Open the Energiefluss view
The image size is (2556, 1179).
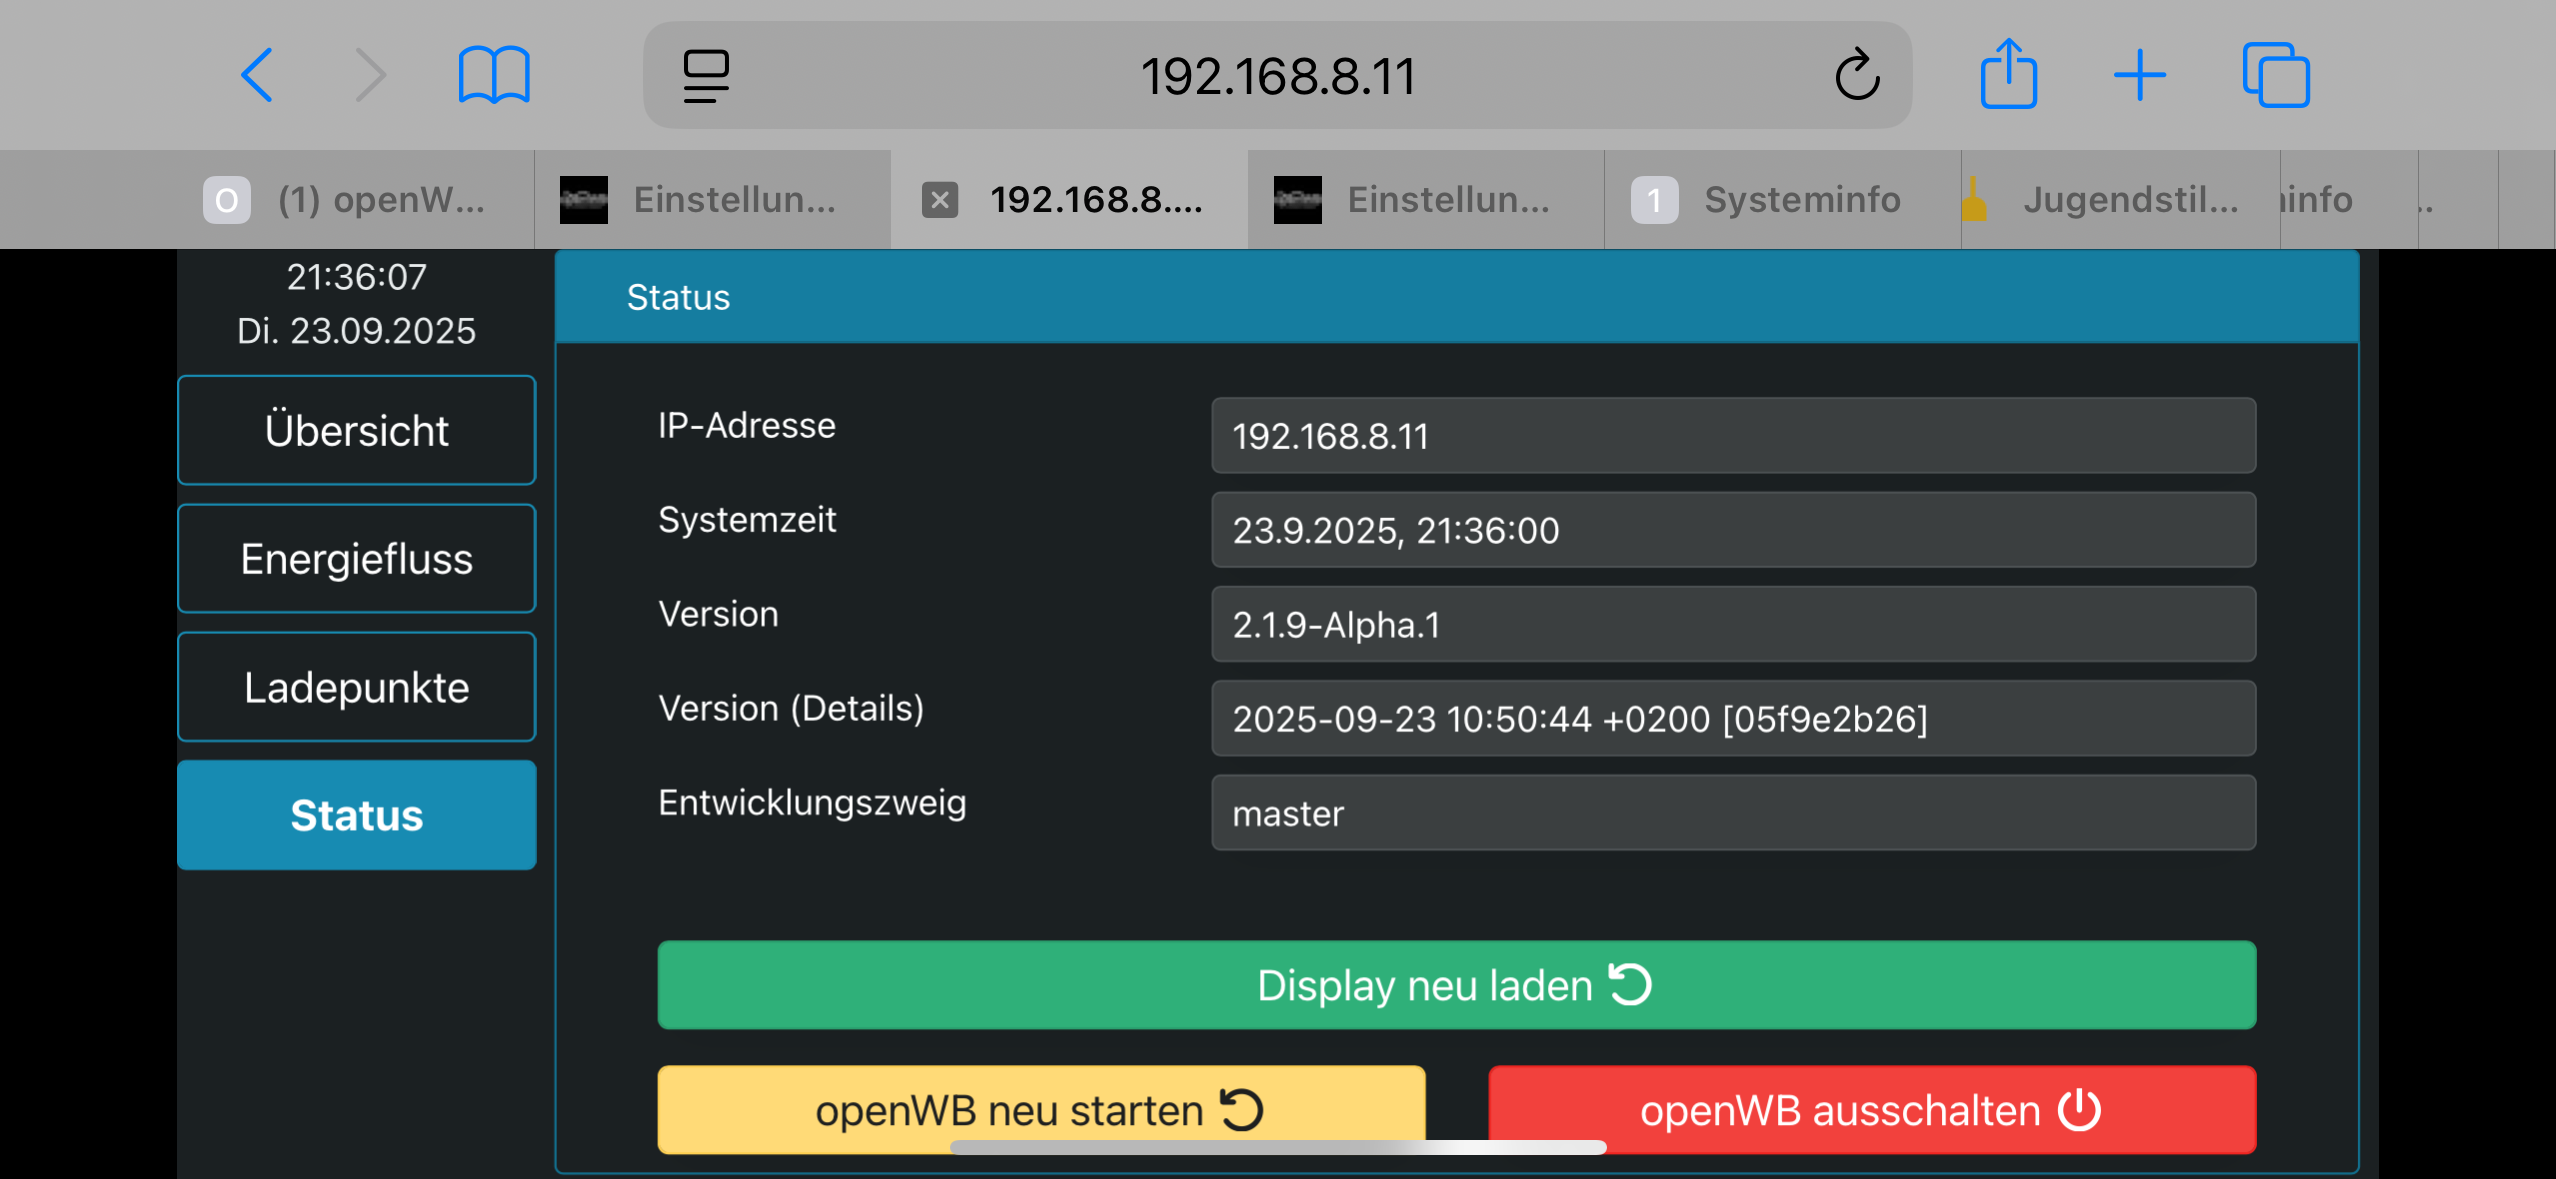tap(357, 559)
